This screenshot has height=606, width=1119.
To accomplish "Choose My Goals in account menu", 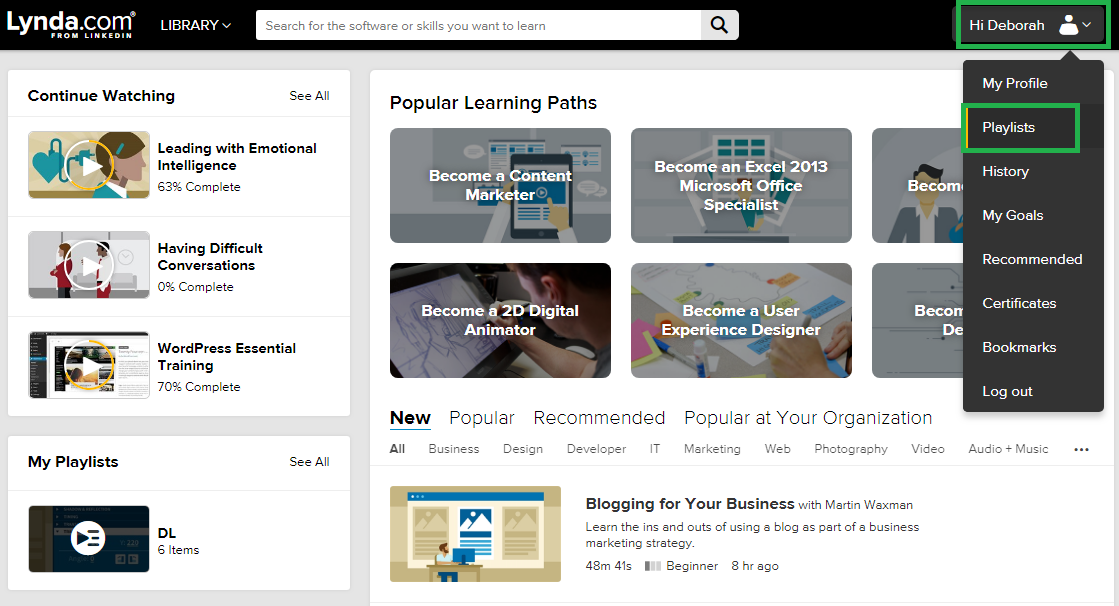I will click(1013, 216).
